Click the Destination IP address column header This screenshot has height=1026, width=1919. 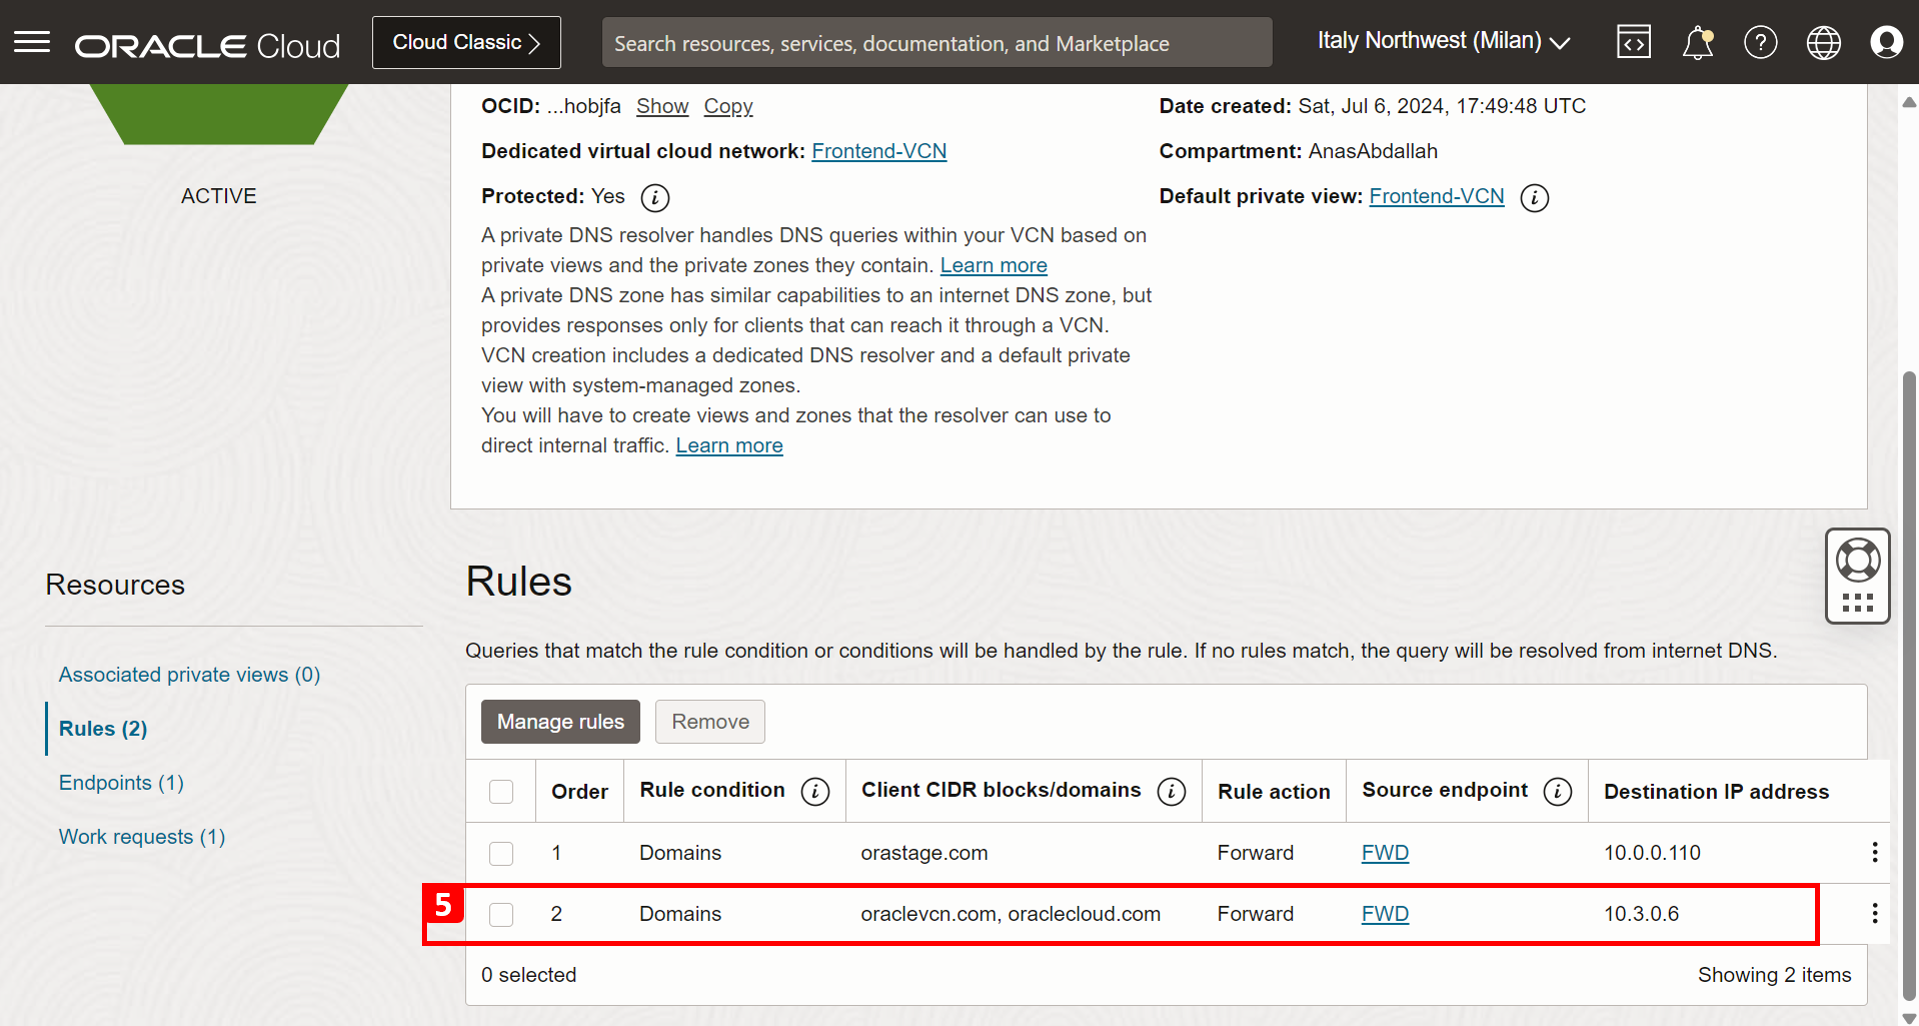pos(1716,792)
